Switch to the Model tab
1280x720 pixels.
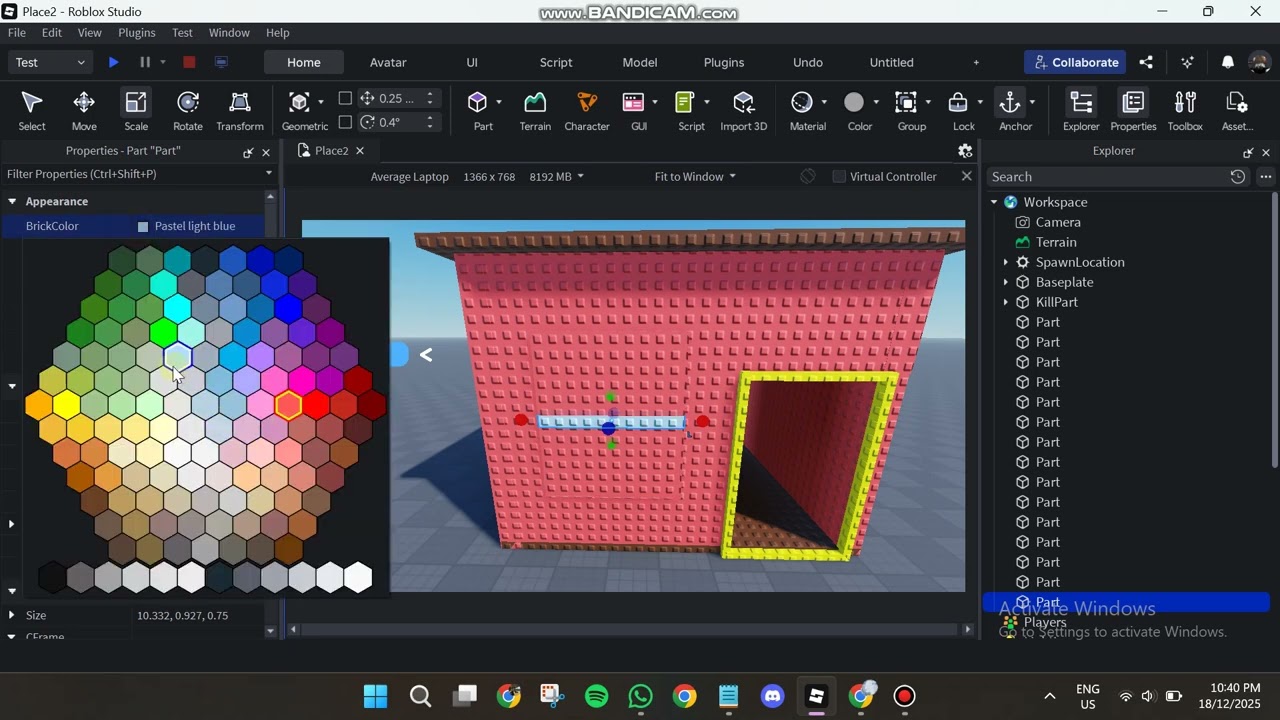[x=640, y=62]
